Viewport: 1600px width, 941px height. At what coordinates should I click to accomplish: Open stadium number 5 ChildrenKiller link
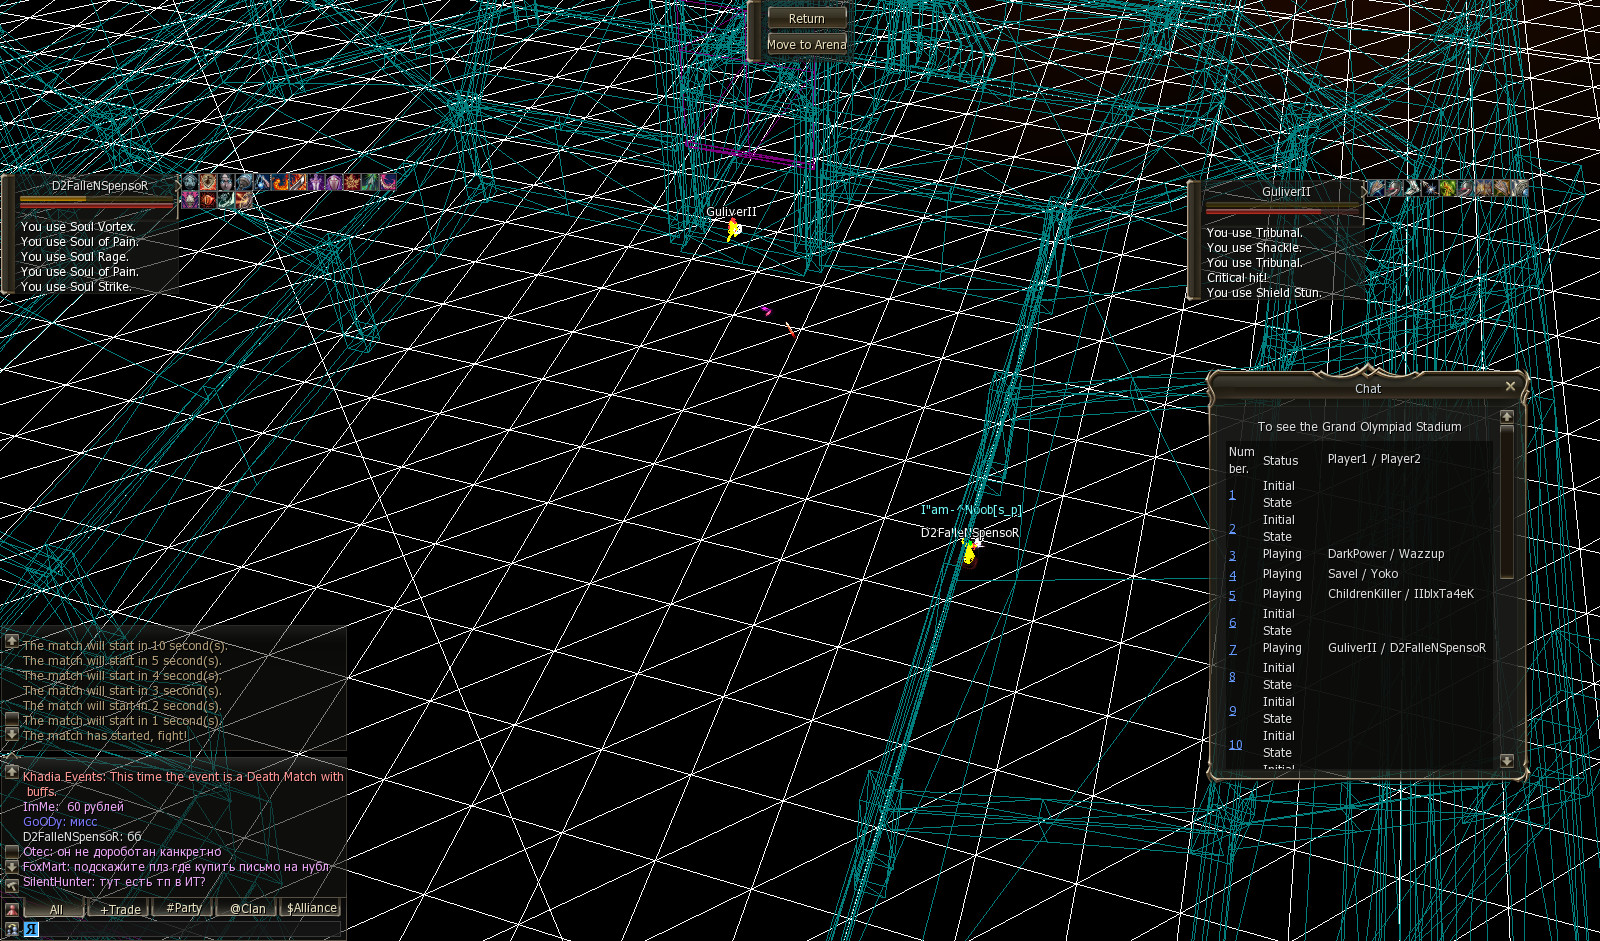[1232, 595]
